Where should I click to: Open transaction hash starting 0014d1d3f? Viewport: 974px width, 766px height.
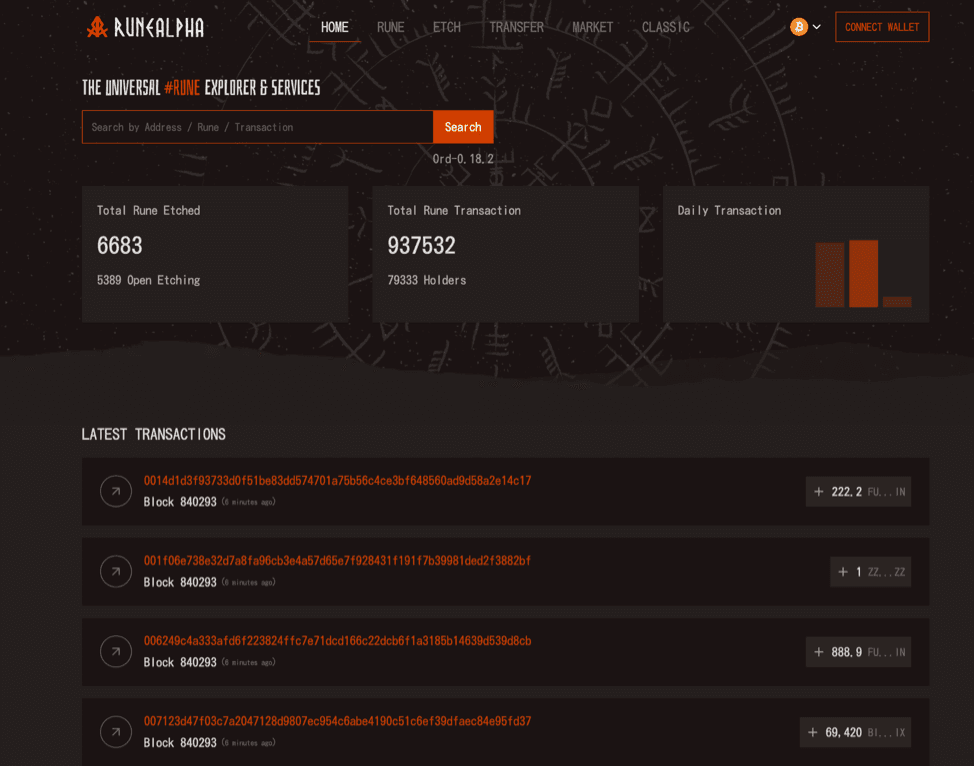point(337,481)
